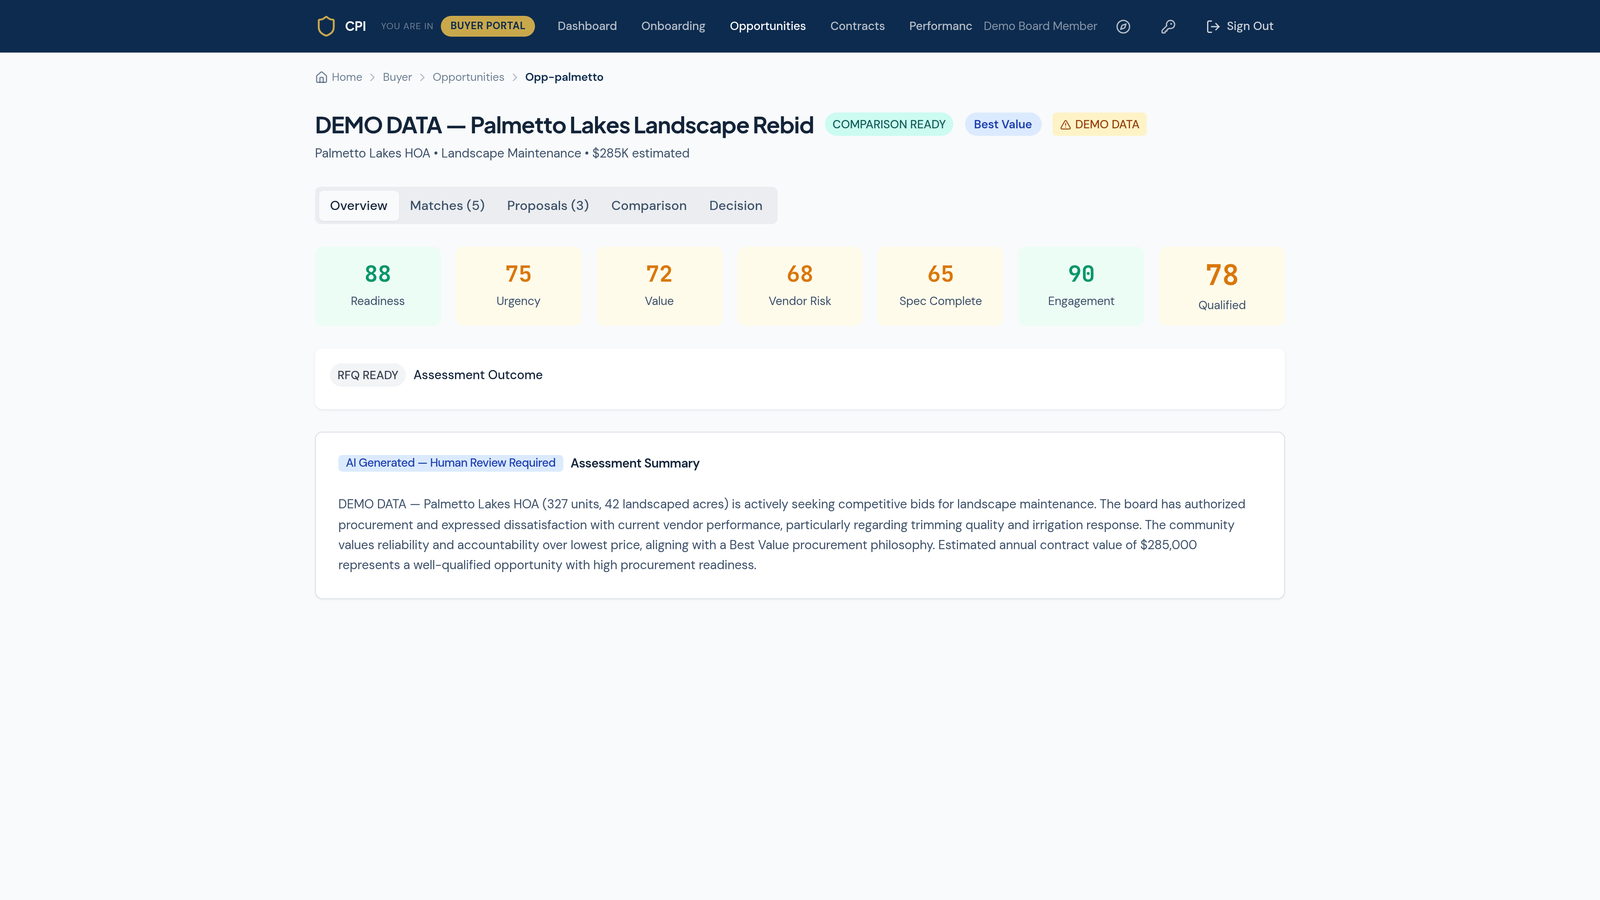Image resolution: width=1600 pixels, height=900 pixels.
Task: Click the Best Value badge
Action: (1003, 125)
